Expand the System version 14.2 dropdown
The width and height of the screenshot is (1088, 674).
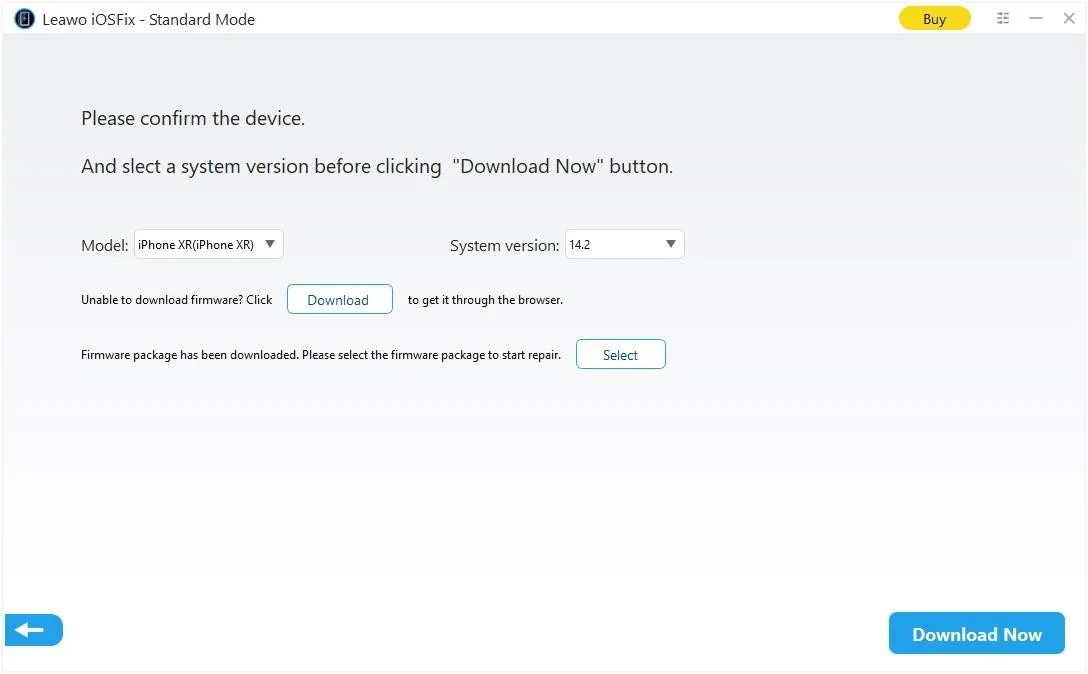624,244
